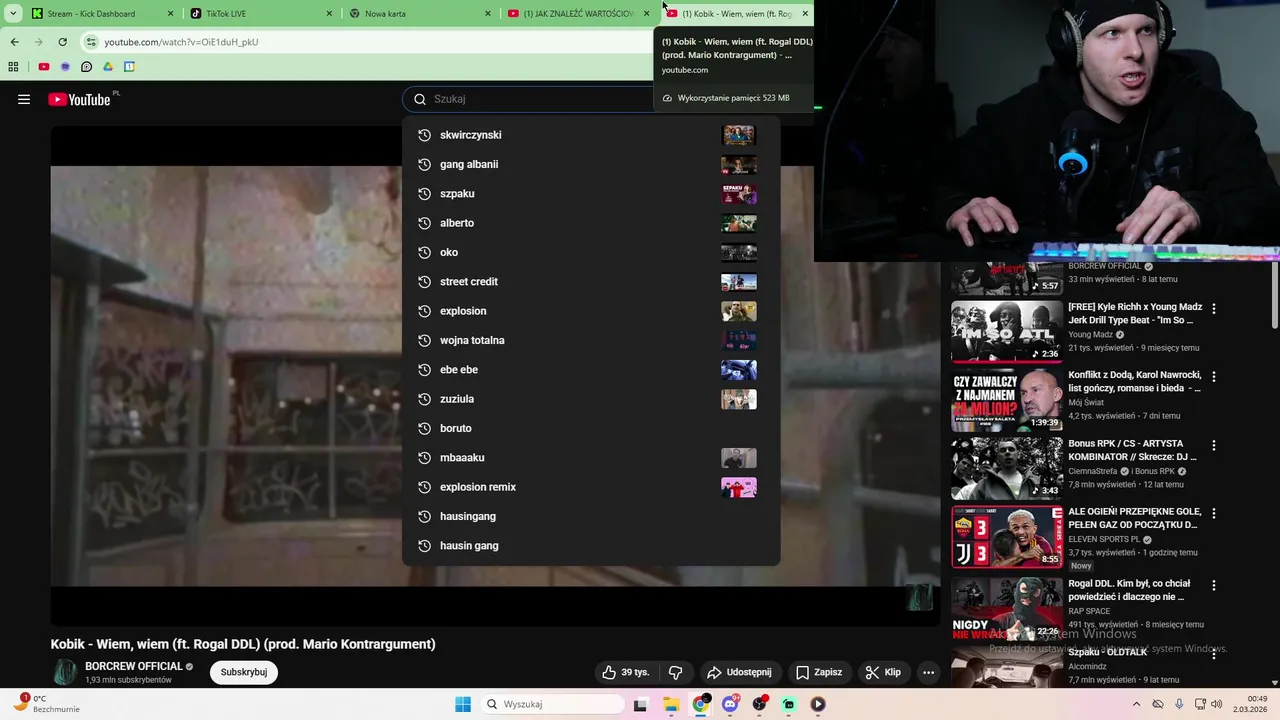Open site information icon in address bar
1280x720 pixels.
tap(91, 42)
